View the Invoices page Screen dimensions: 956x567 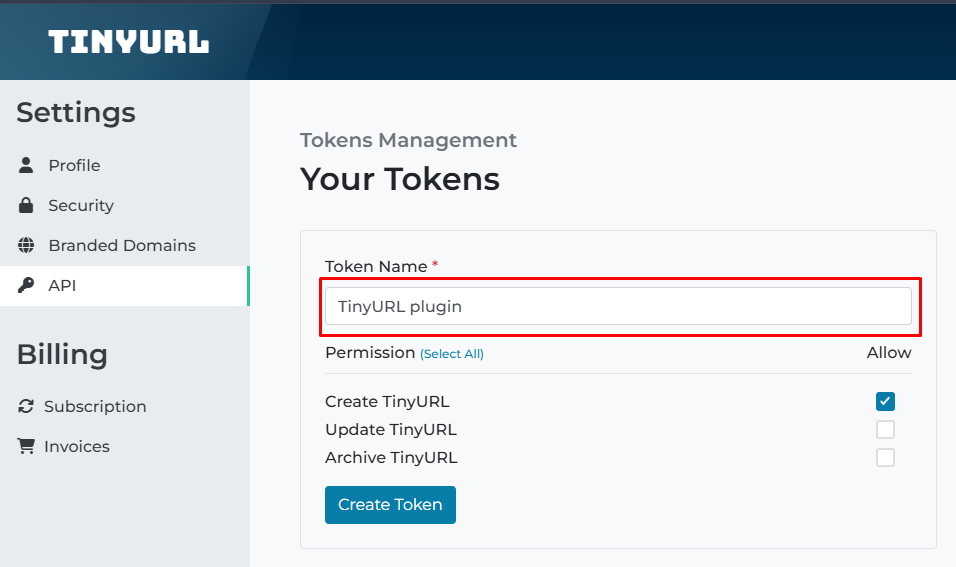[77, 446]
